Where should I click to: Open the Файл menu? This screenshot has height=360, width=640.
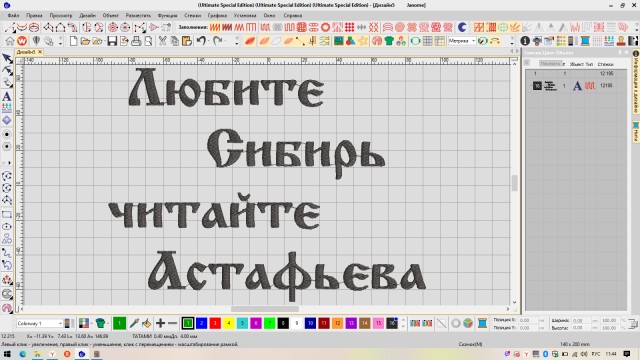13,16
